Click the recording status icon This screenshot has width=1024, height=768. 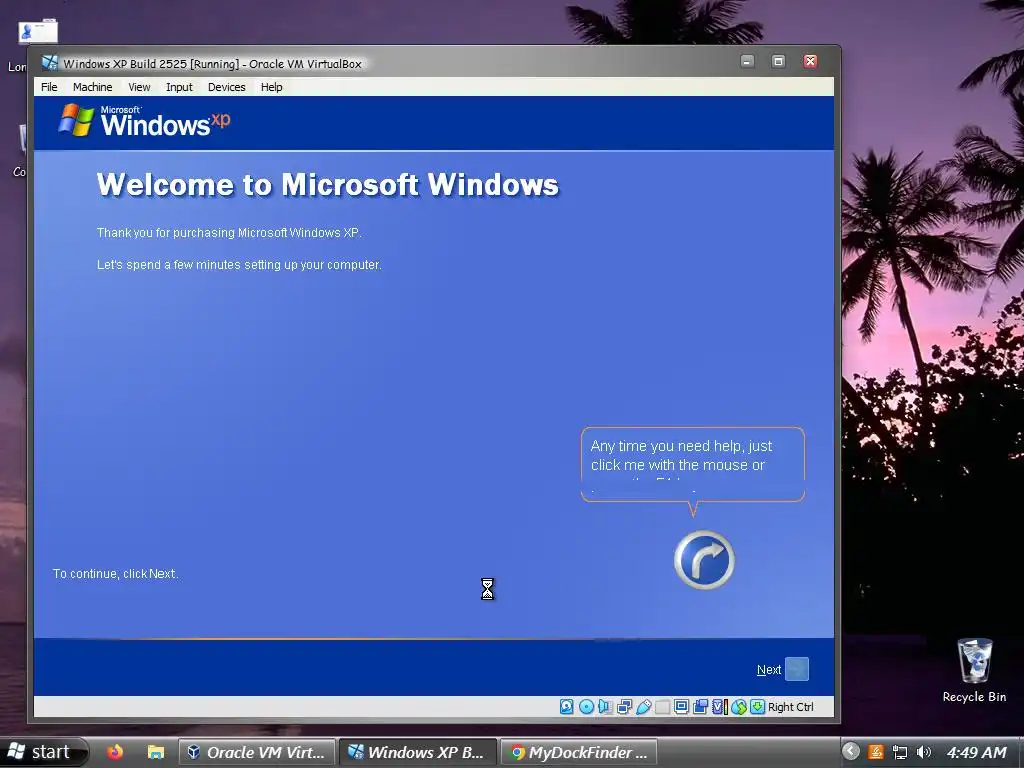point(700,707)
